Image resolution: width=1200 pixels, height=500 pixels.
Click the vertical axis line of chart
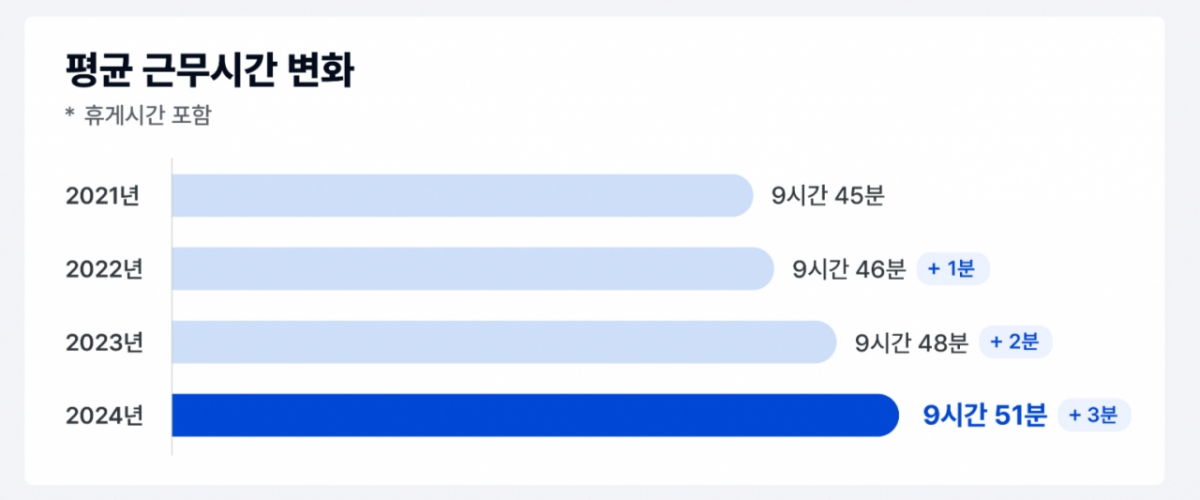point(171,306)
